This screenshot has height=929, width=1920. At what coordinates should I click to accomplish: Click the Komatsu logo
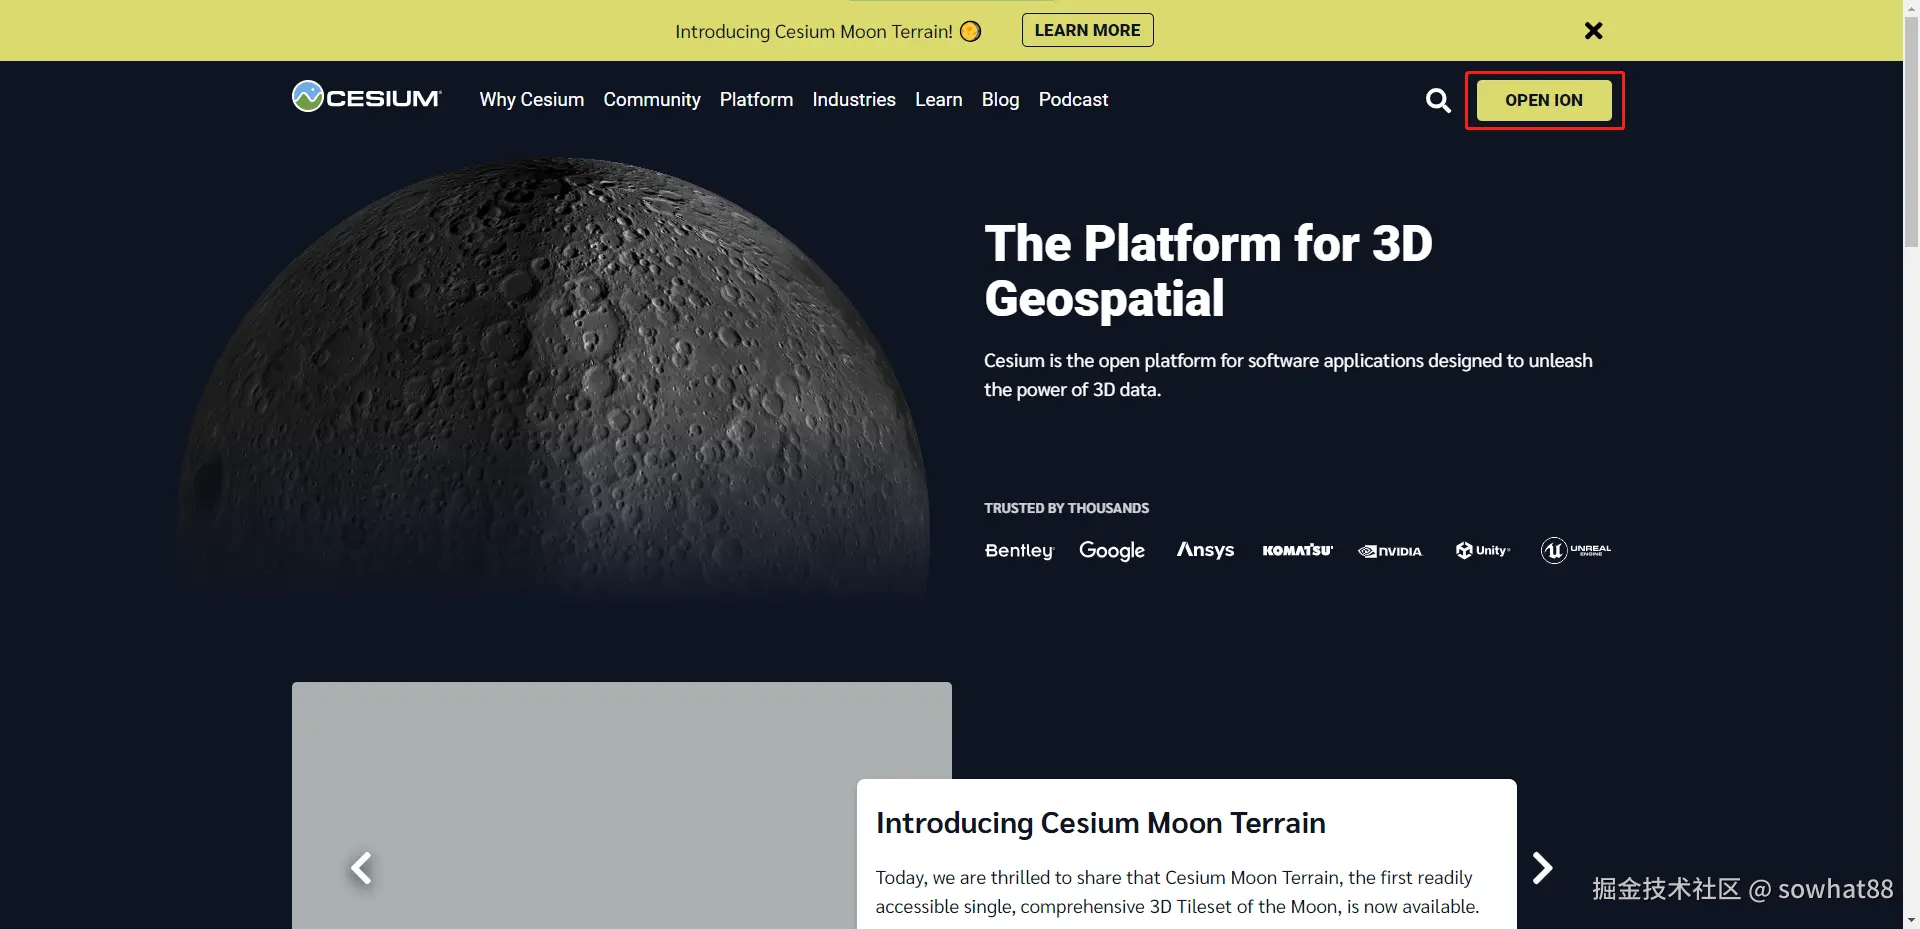click(x=1297, y=550)
